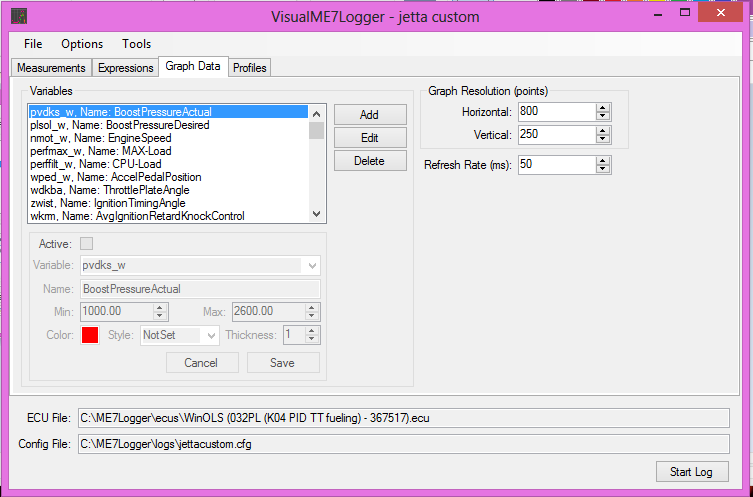Click the Save button
This screenshot has height=497, width=753.
click(x=283, y=363)
